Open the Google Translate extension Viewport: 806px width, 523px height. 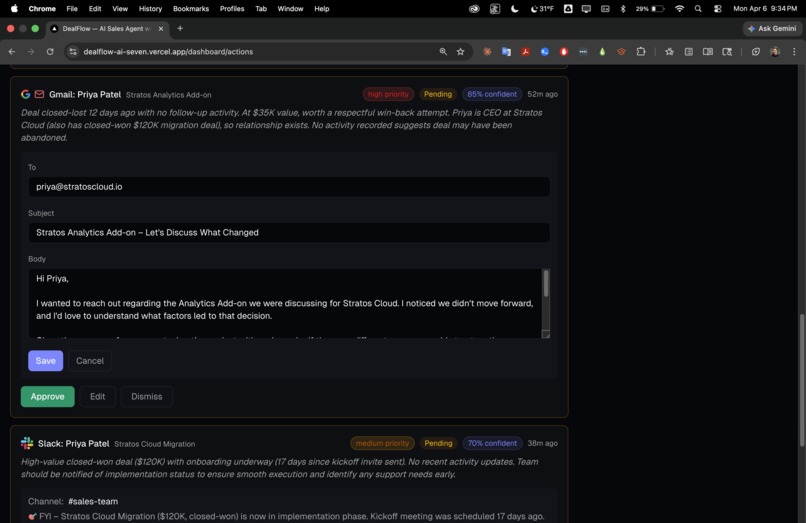506,51
